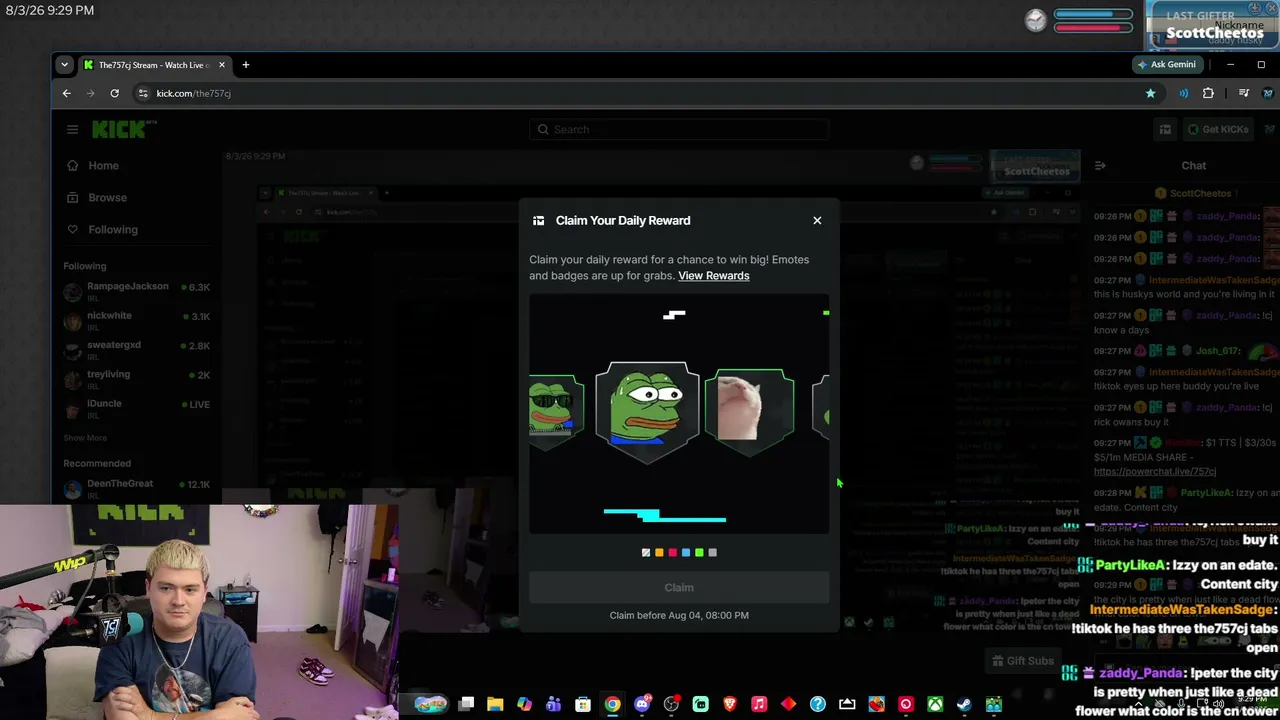This screenshot has height=720, width=1280.
Task: Open a new Chrome tab
Action: click(x=245, y=65)
